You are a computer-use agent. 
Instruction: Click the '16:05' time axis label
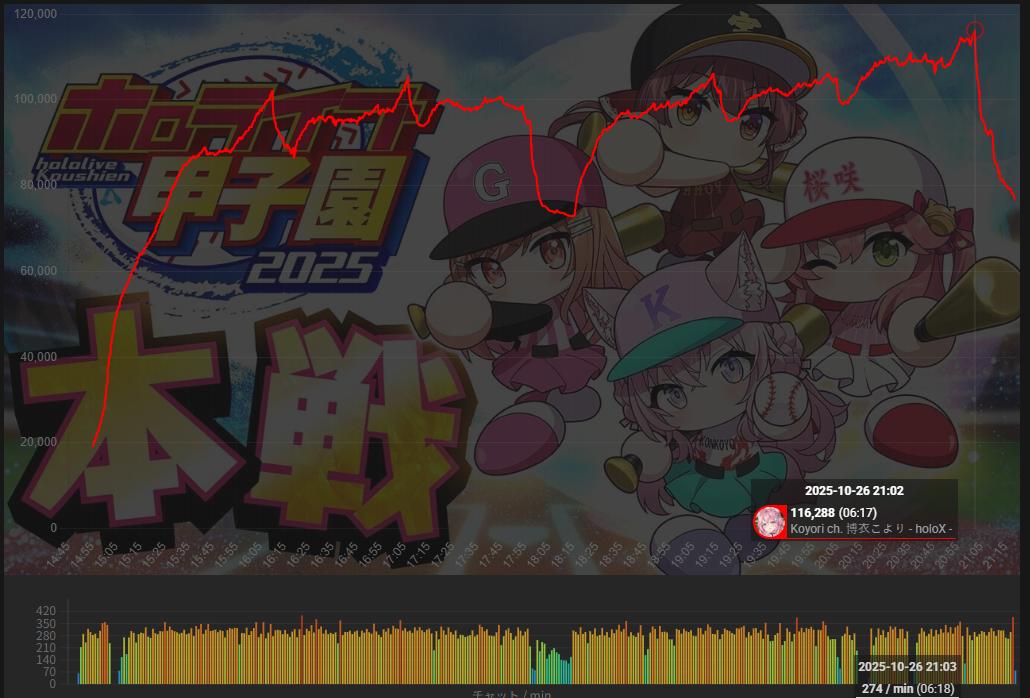point(250,555)
